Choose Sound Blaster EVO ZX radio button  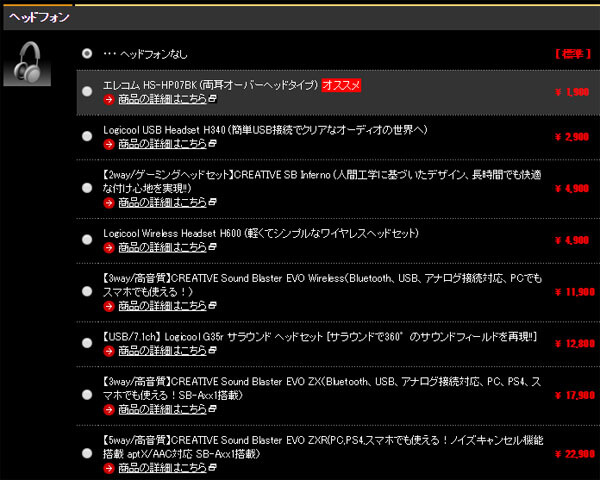pyautogui.click(x=87, y=394)
